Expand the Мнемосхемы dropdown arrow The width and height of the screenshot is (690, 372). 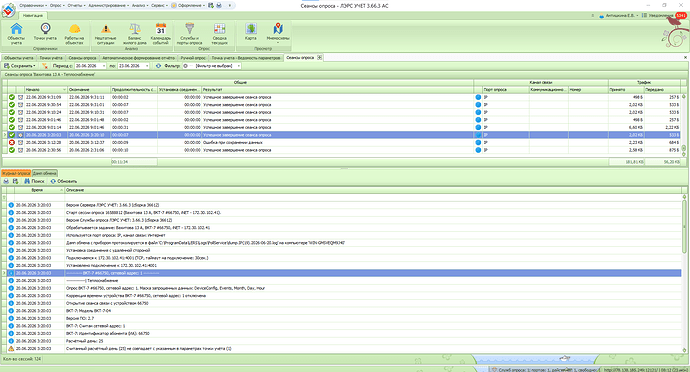(278, 43)
